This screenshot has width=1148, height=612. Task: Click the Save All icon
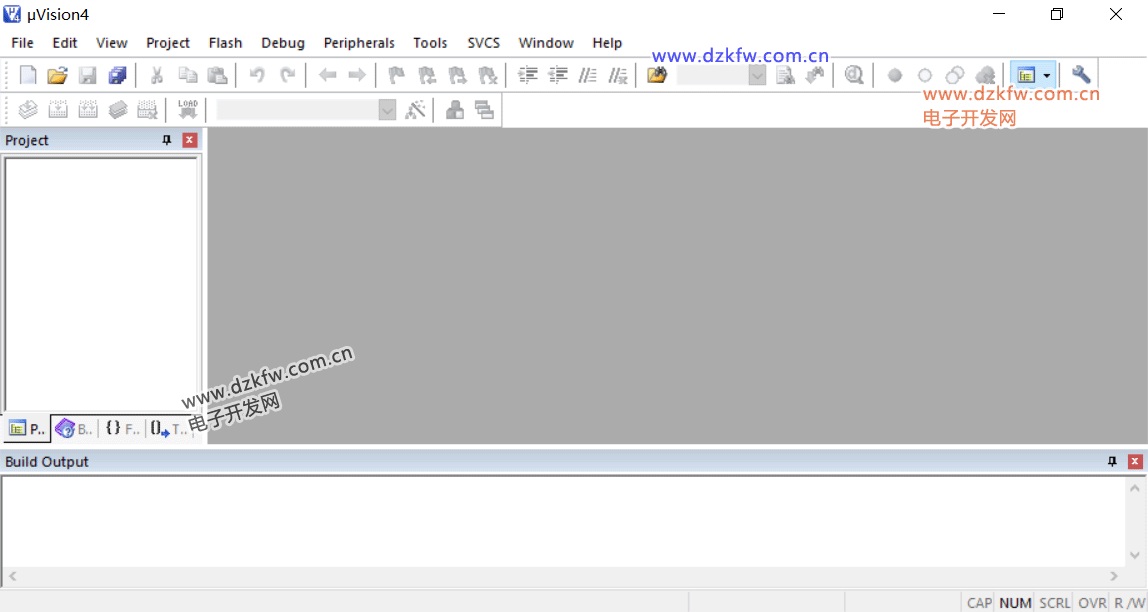point(118,75)
